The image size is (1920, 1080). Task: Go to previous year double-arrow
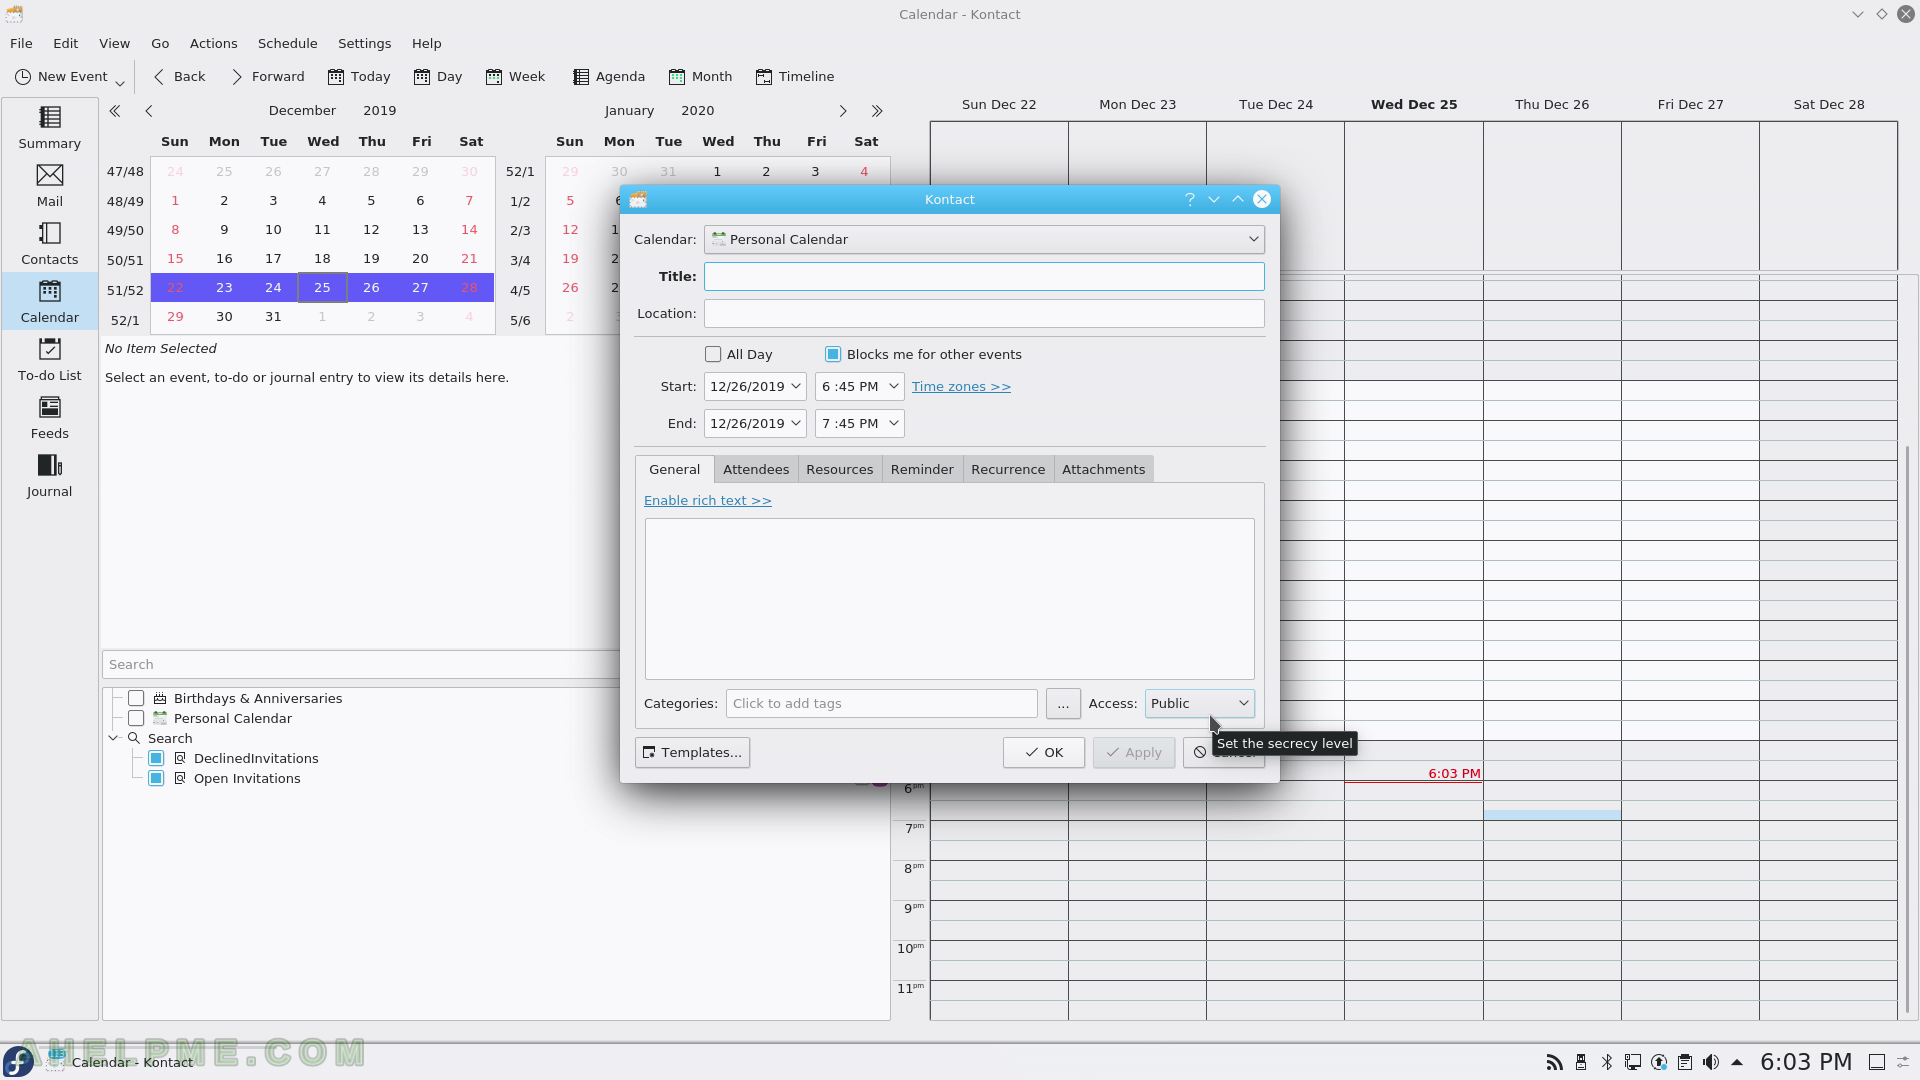click(115, 111)
